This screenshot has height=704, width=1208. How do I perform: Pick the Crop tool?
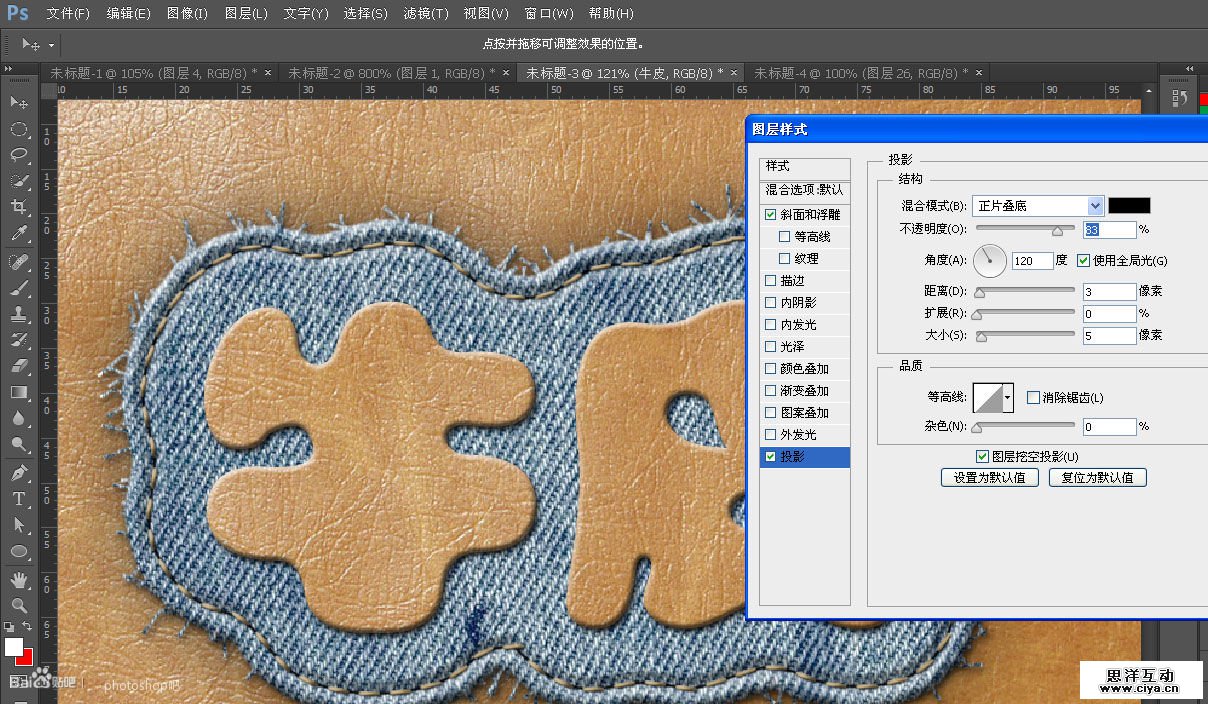click(19, 207)
